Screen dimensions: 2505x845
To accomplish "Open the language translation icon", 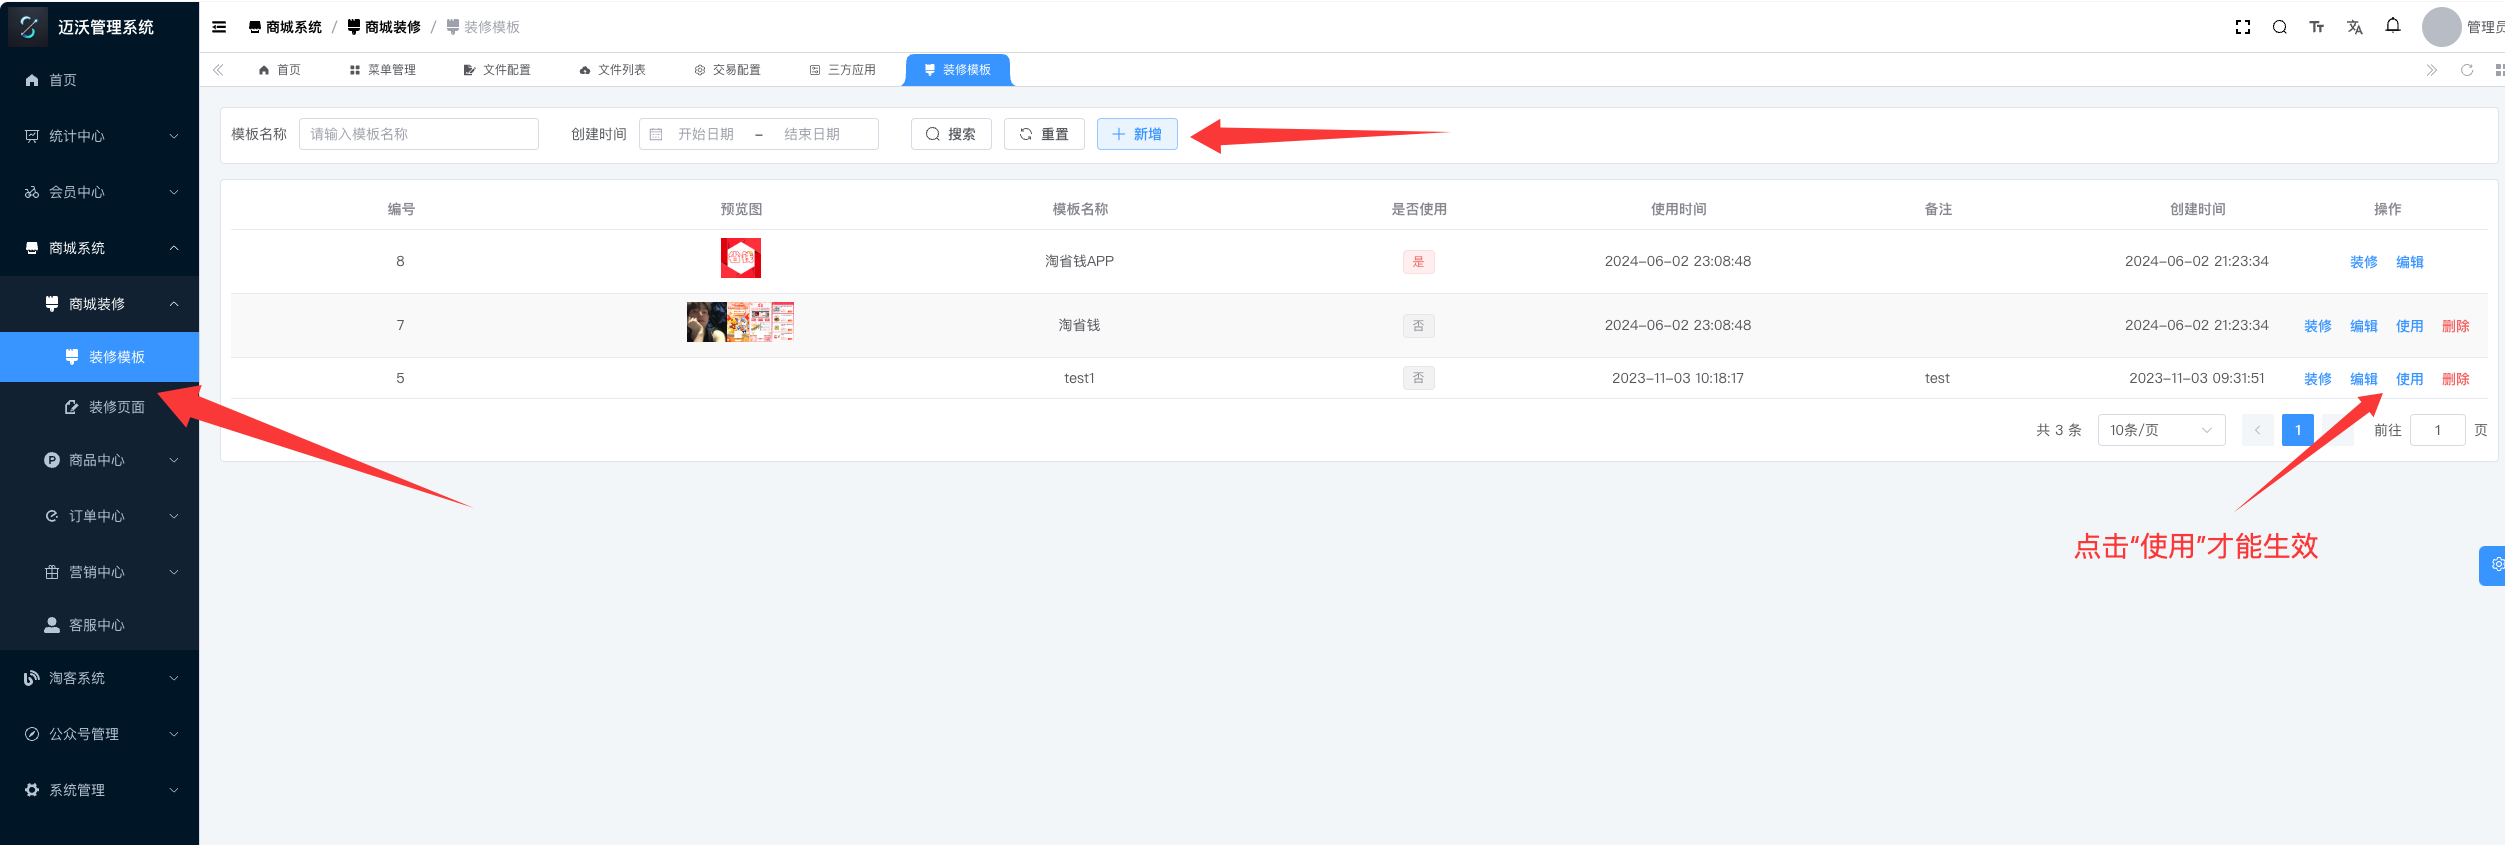I will tap(2354, 27).
